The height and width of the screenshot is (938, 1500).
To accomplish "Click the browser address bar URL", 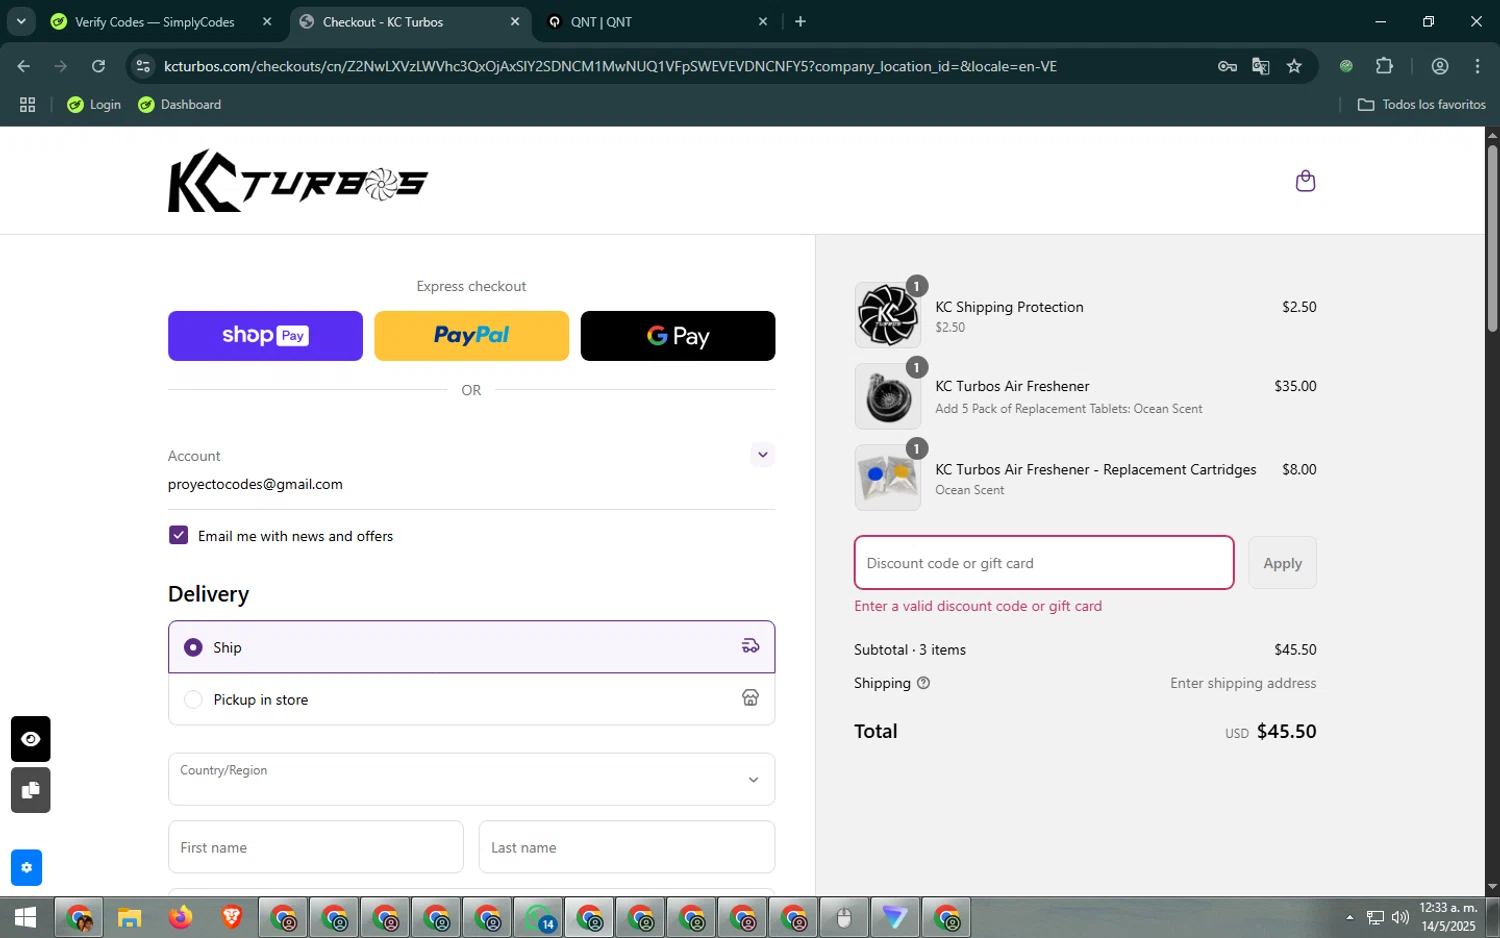I will point(610,66).
